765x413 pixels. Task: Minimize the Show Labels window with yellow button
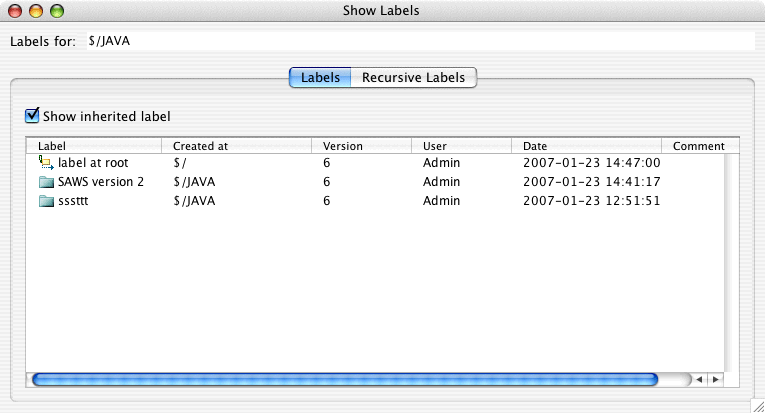(36, 11)
